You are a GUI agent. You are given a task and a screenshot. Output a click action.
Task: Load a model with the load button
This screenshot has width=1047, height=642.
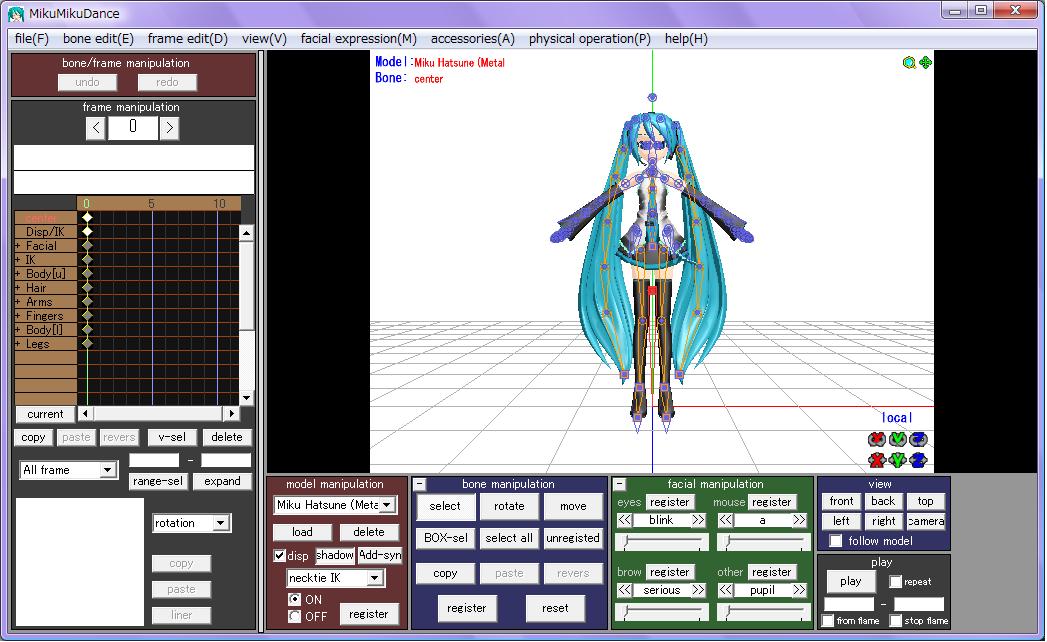click(302, 532)
